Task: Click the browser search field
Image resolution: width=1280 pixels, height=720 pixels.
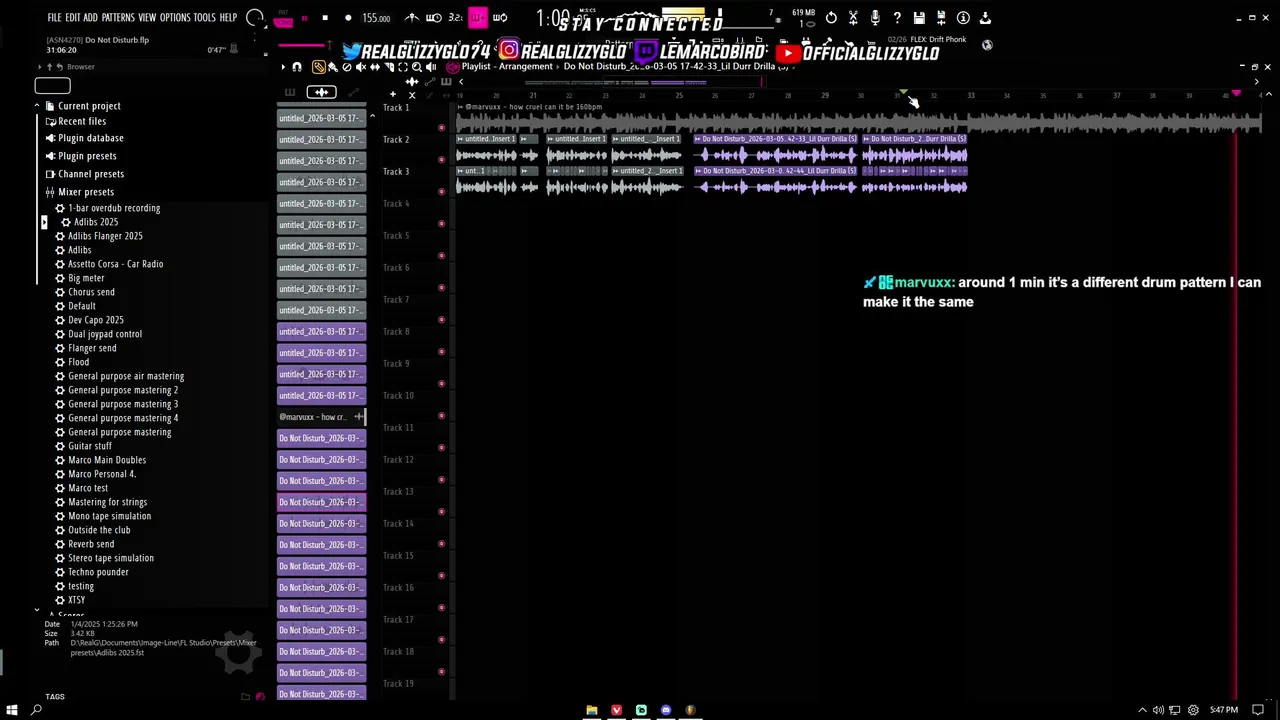Action: (52, 86)
